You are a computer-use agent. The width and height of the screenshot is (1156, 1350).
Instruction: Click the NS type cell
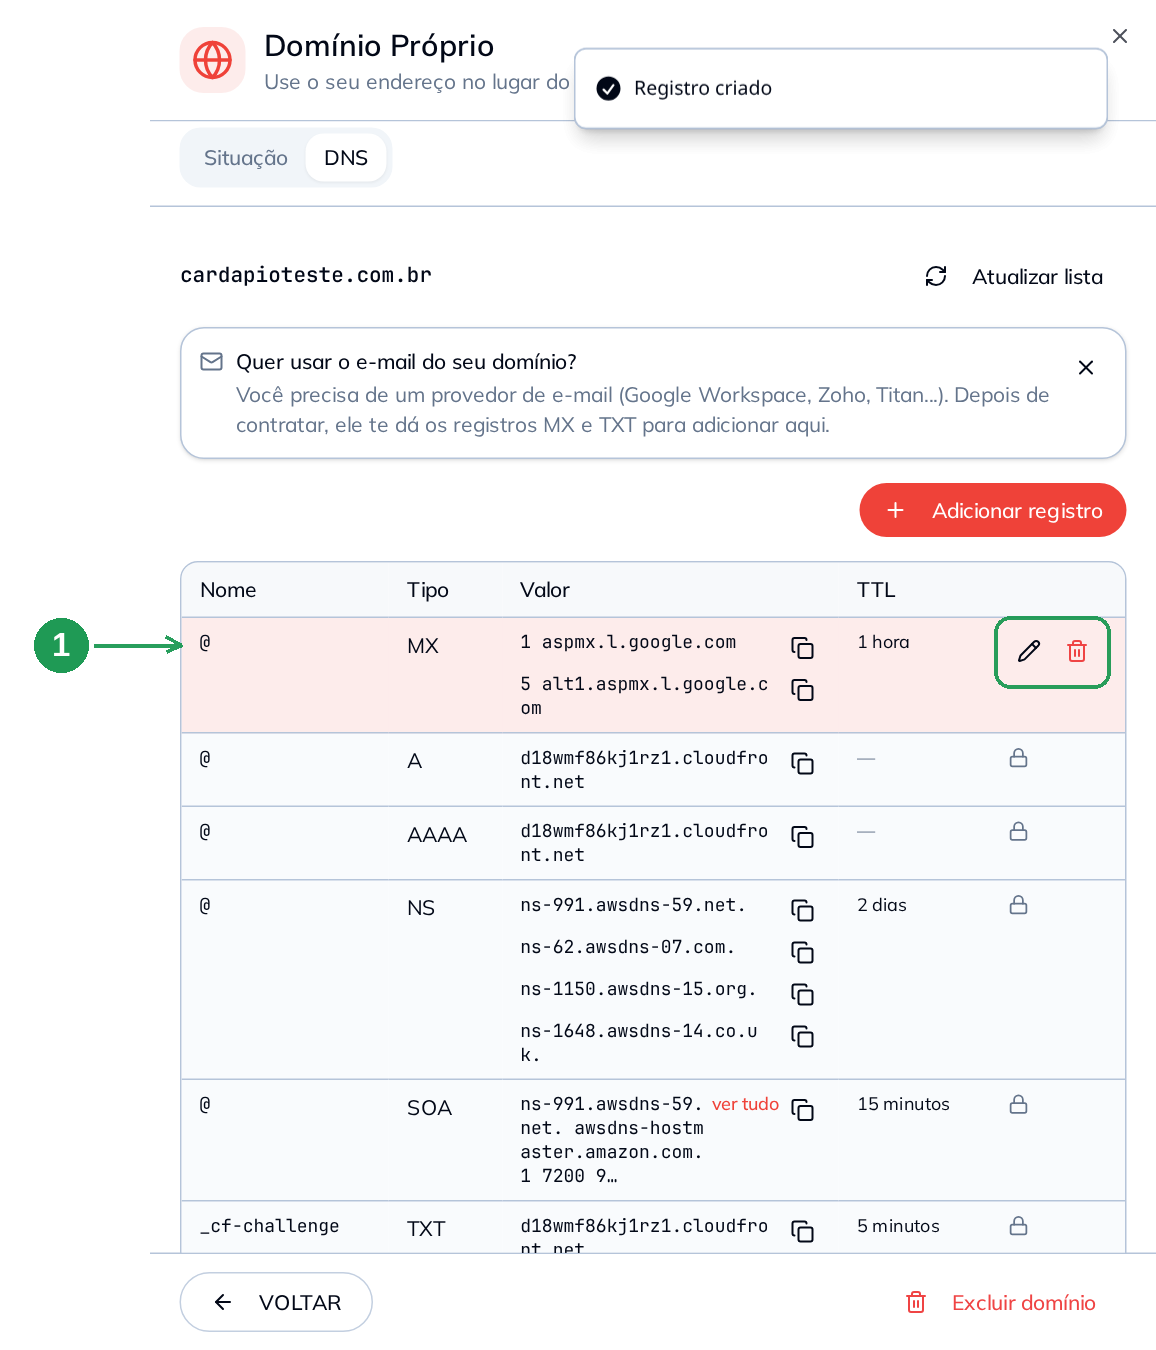click(421, 908)
